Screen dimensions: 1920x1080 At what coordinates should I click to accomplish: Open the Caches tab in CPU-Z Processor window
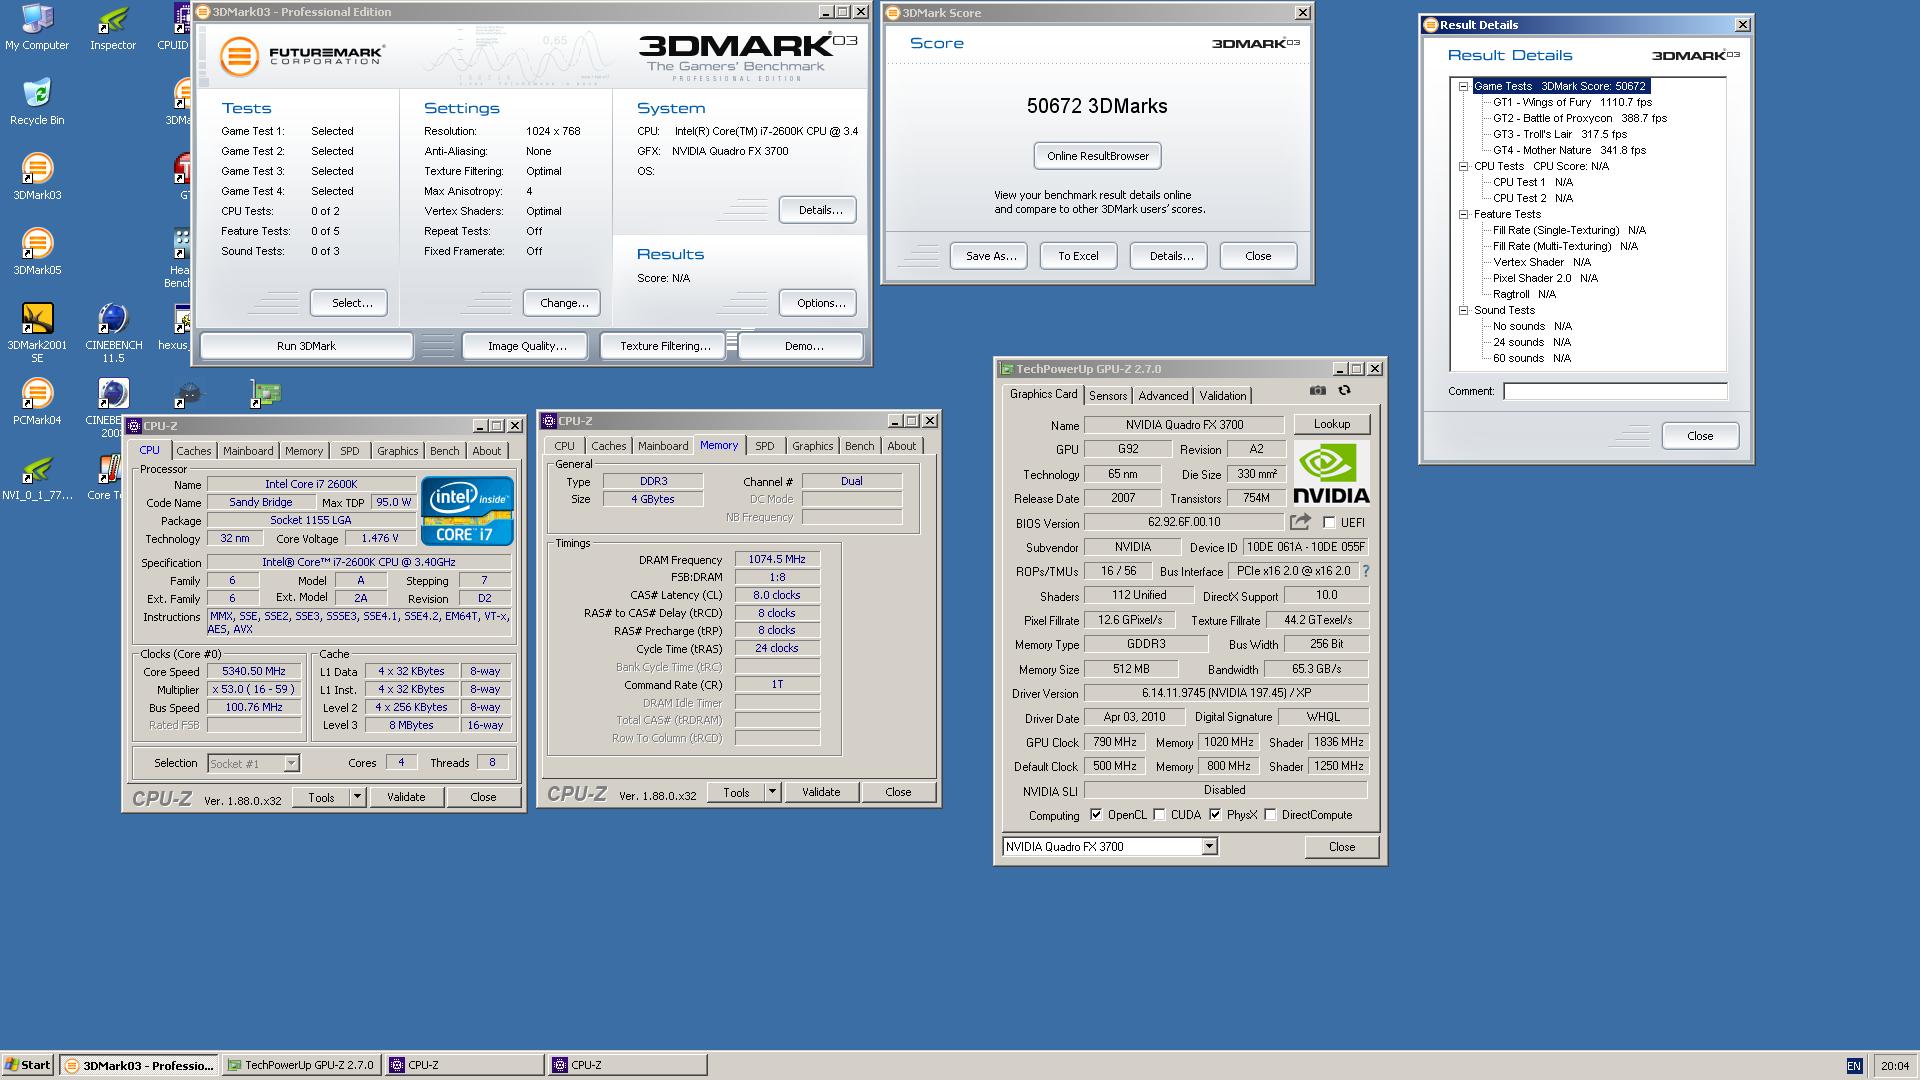(x=194, y=451)
